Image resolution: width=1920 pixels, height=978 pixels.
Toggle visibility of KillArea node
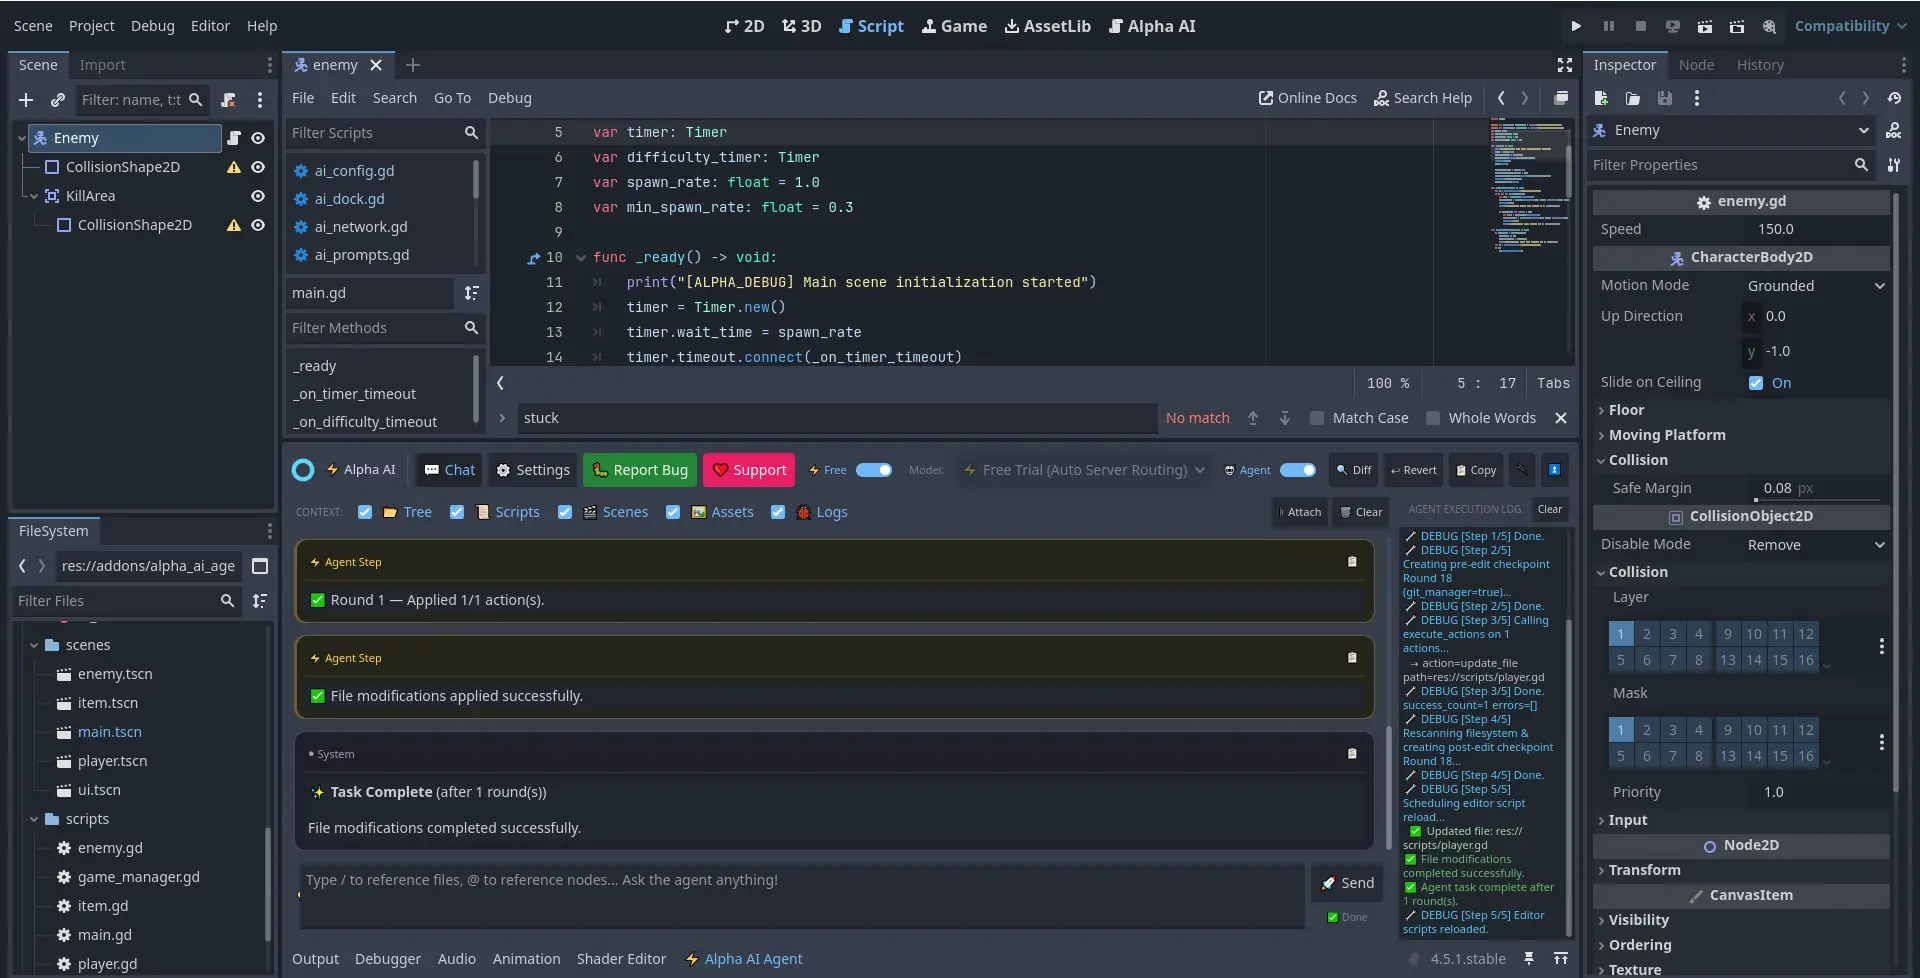258,196
